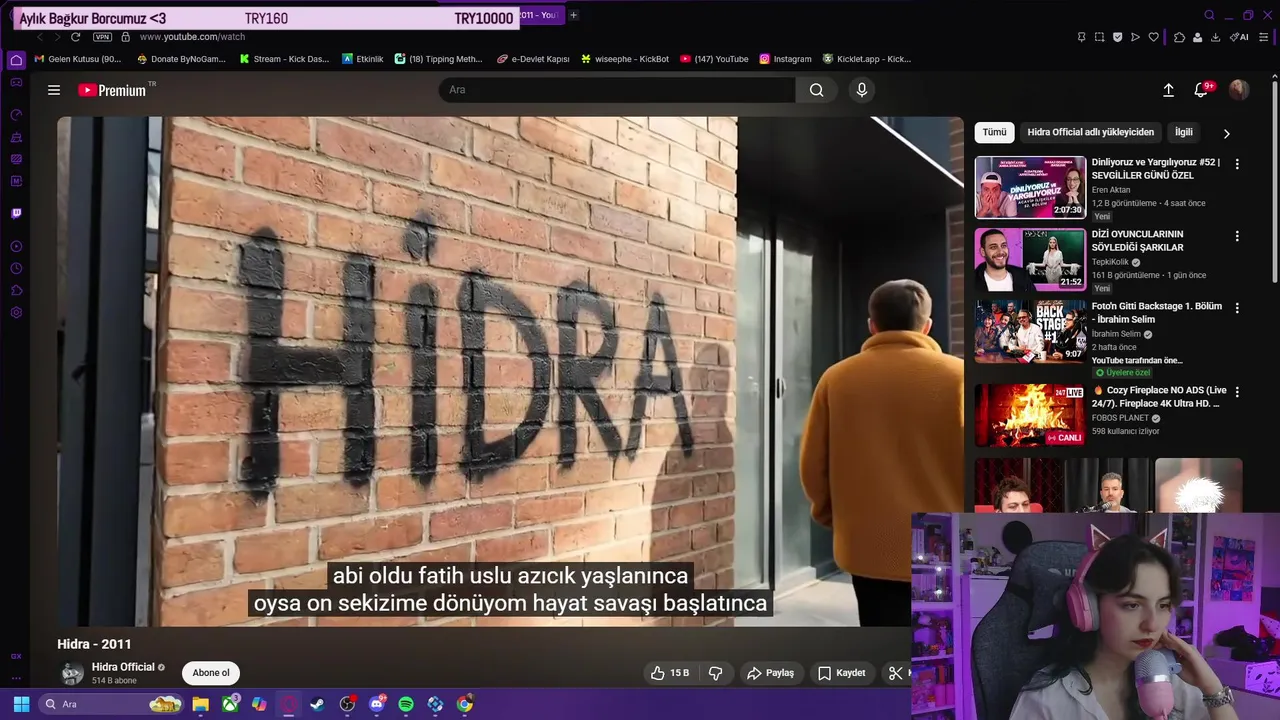Open Steam from the taskbar
Viewport: 1280px width, 720px height.
[317, 704]
